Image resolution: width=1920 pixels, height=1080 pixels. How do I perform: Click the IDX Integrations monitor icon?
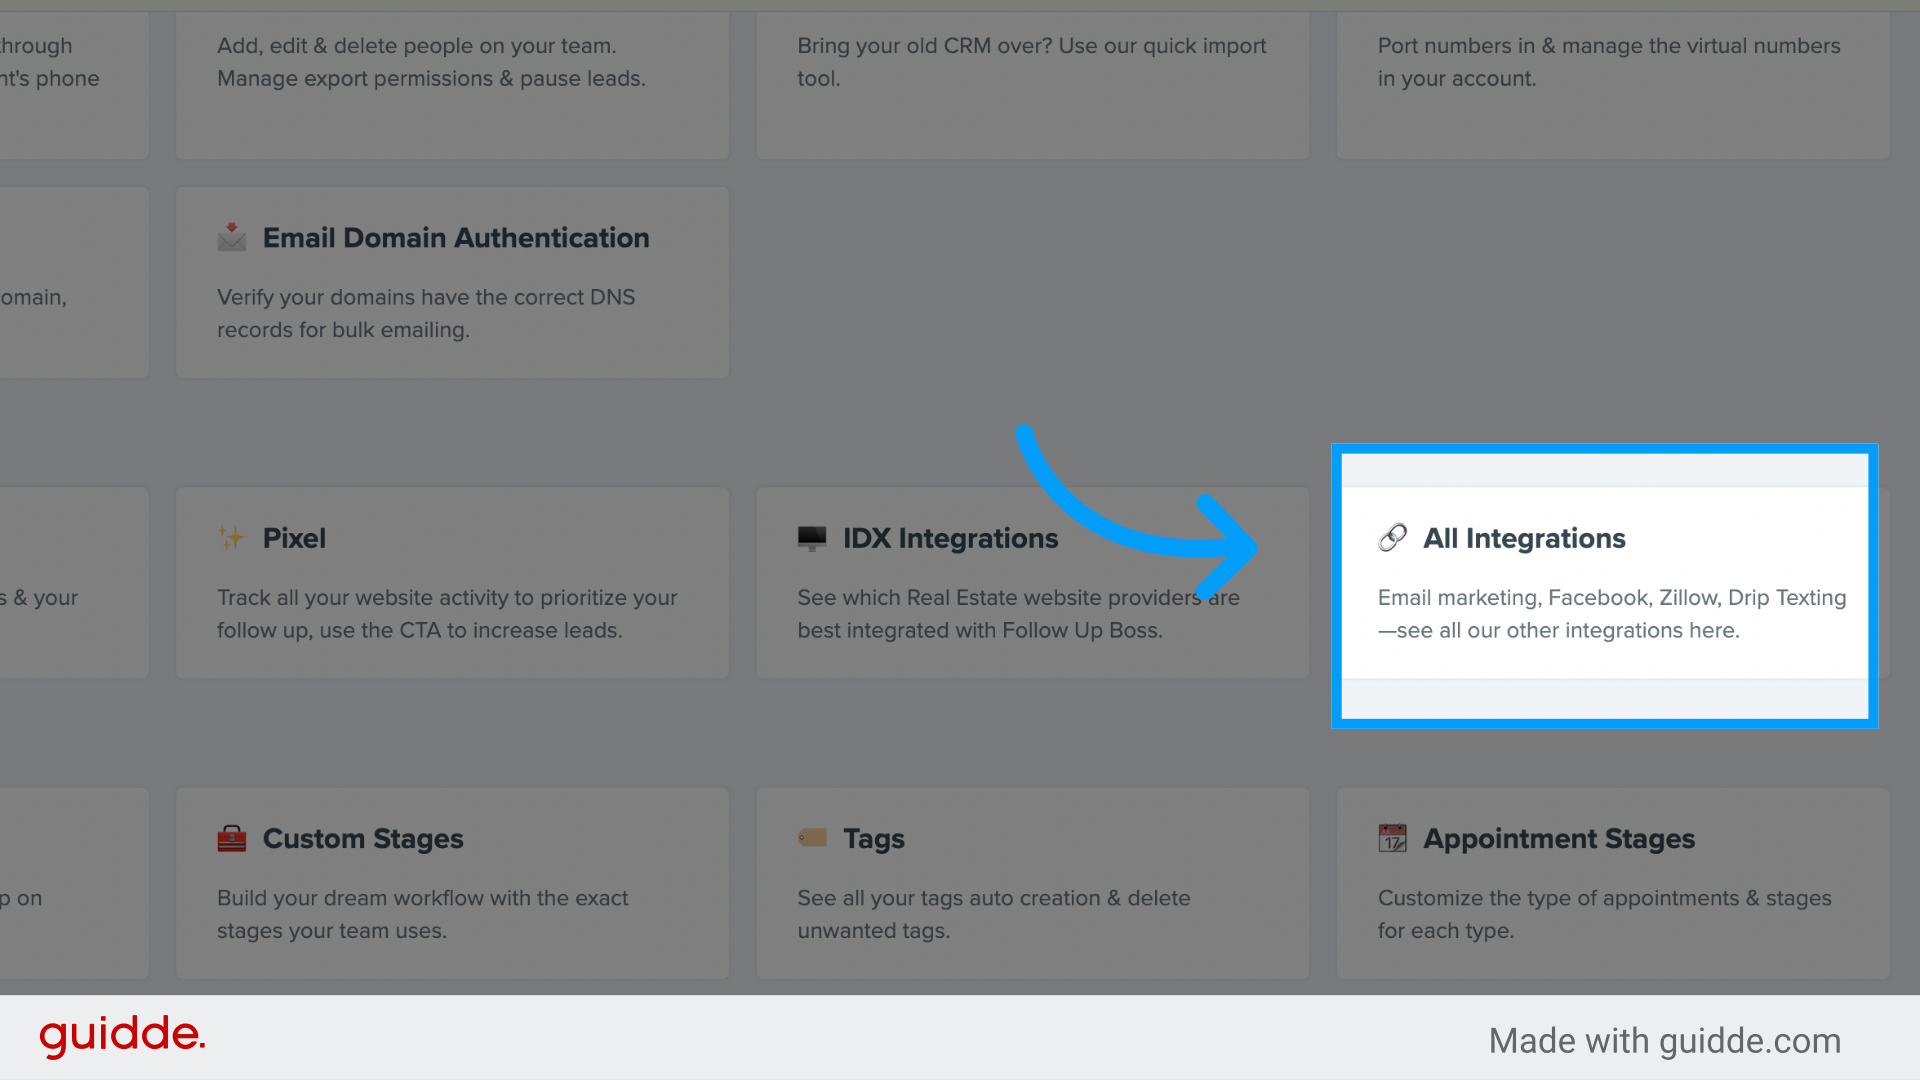tap(811, 538)
